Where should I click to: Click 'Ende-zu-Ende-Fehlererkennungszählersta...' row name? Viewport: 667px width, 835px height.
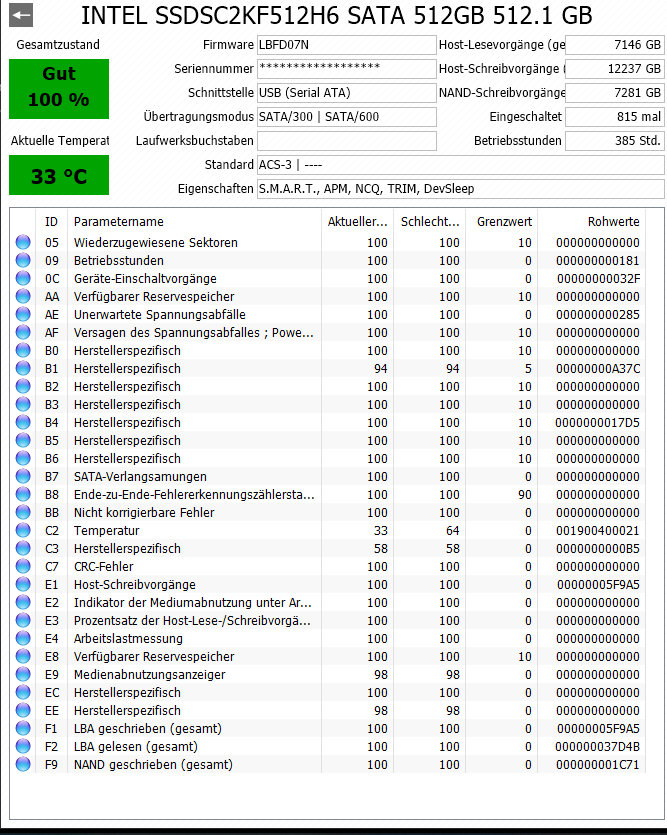[194, 494]
